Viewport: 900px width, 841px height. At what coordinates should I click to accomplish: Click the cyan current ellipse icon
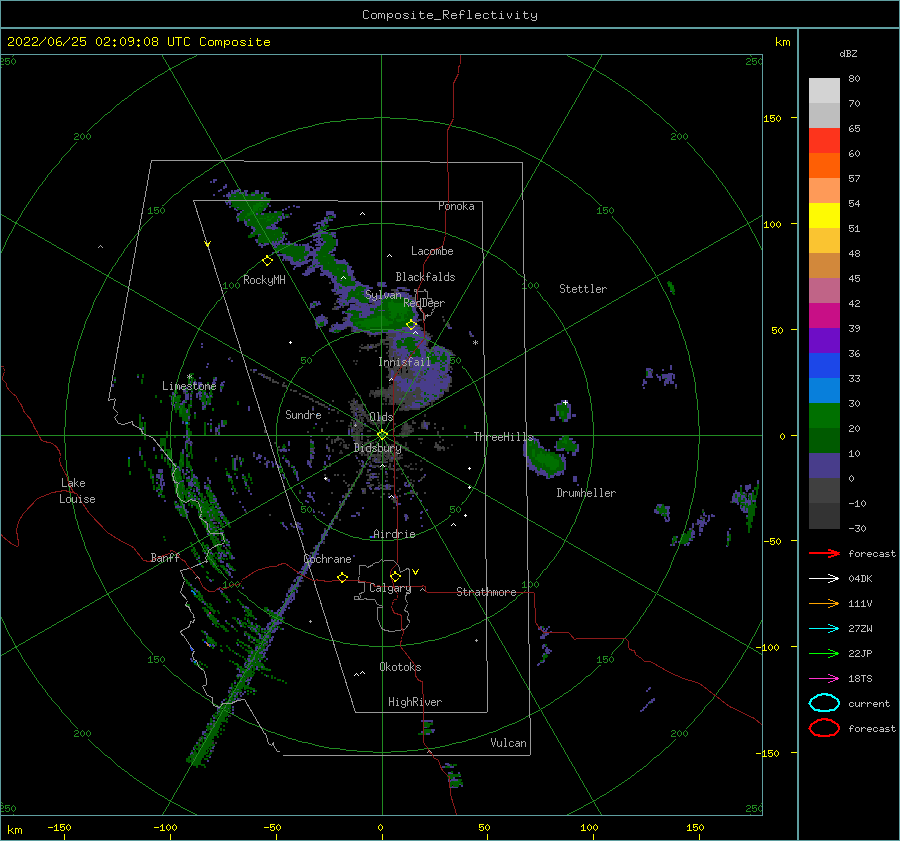[824, 703]
